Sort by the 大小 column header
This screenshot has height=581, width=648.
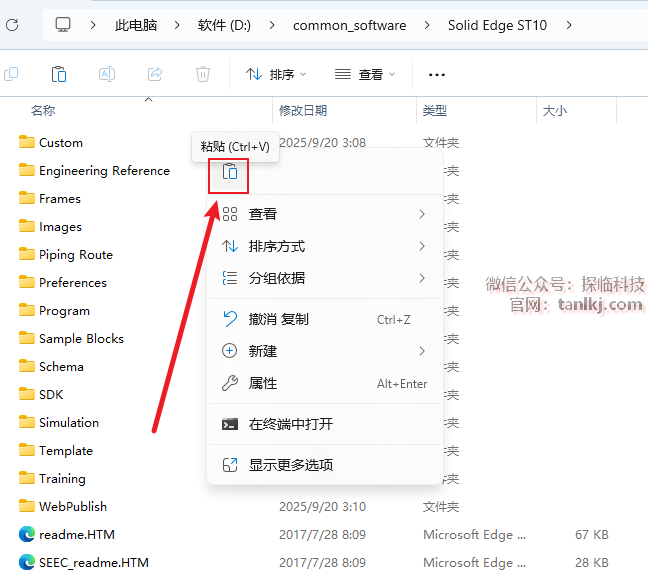(555, 111)
